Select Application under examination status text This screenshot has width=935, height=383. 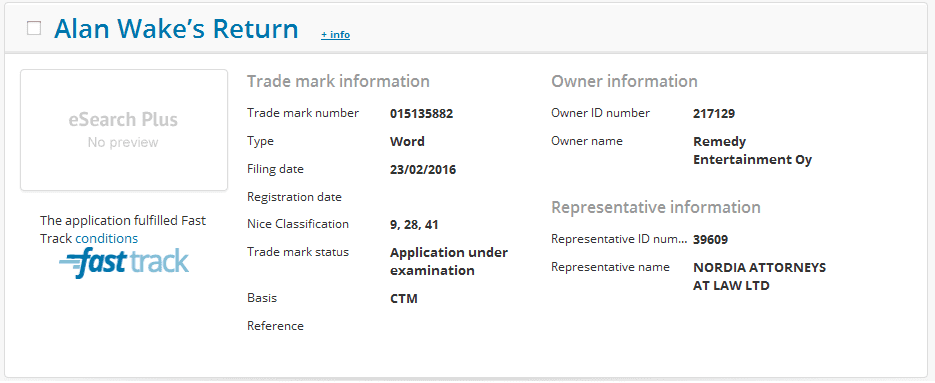449,261
